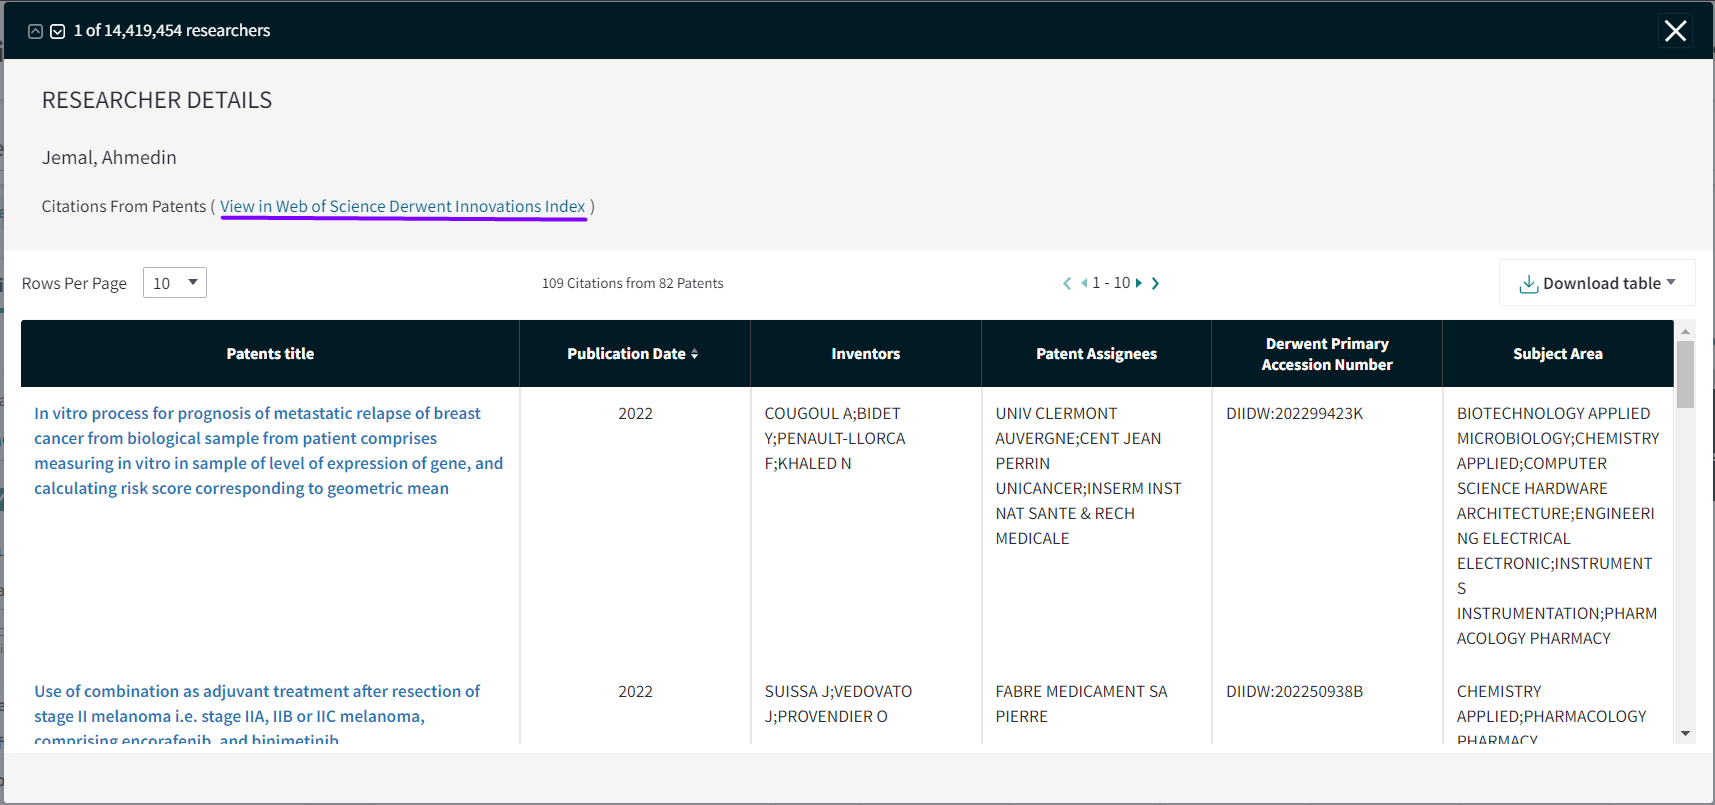This screenshot has height=805, width=1715.
Task: Go to the next researcher with down chevron
Action: click(x=58, y=31)
